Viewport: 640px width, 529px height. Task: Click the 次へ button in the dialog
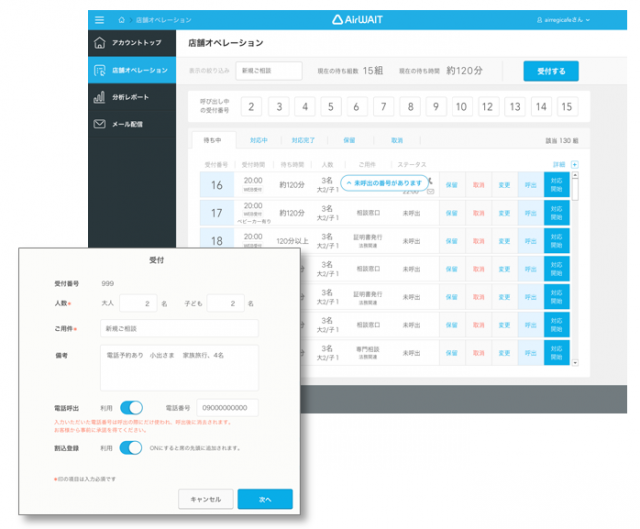coord(265,498)
